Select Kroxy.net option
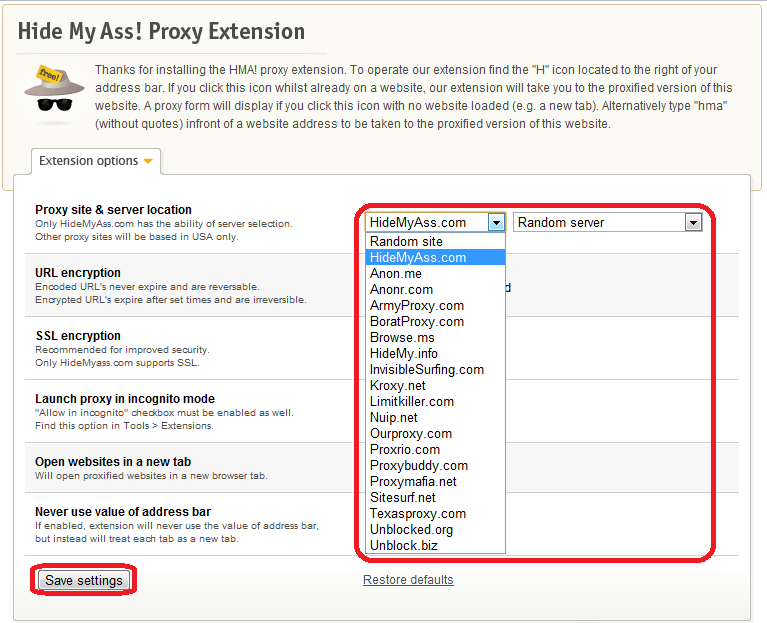 click(398, 385)
